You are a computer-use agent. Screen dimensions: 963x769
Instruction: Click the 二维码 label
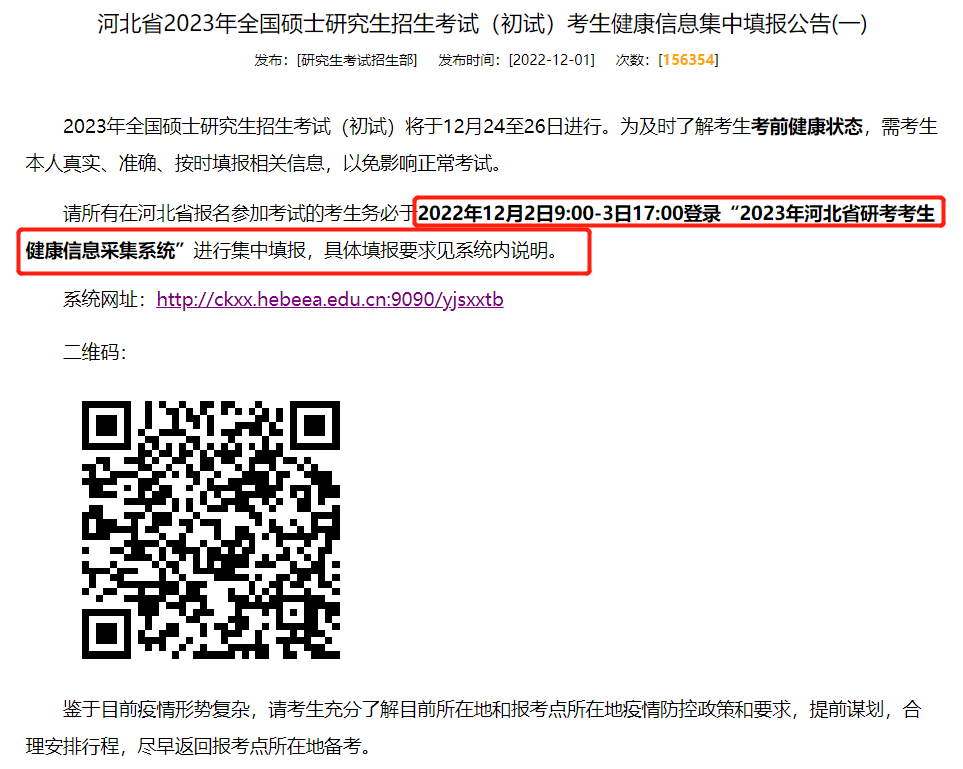click(x=94, y=353)
